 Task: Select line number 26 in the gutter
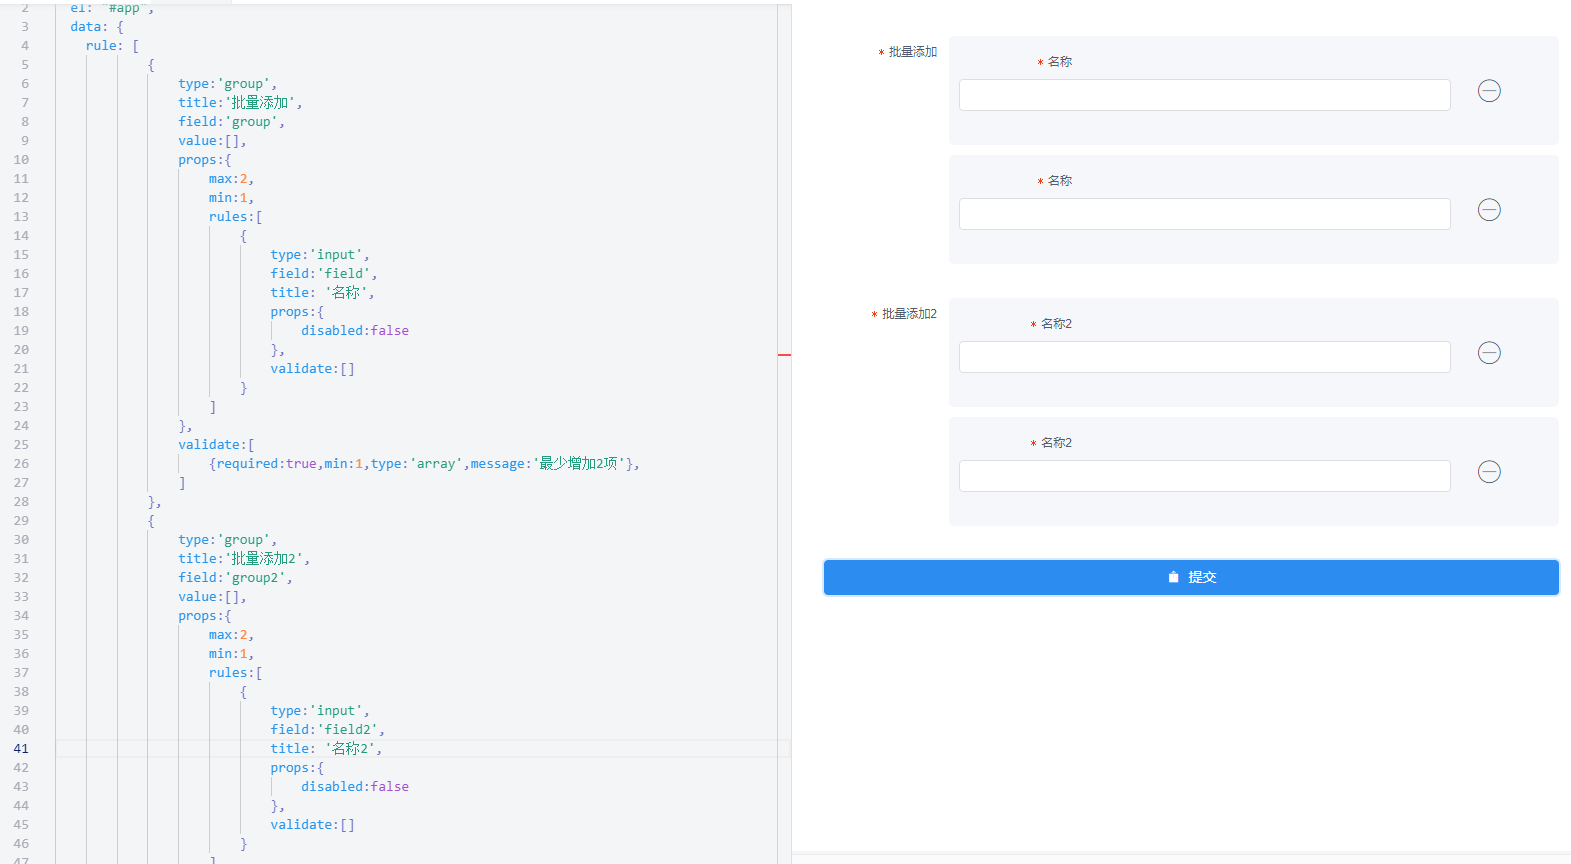(x=21, y=464)
